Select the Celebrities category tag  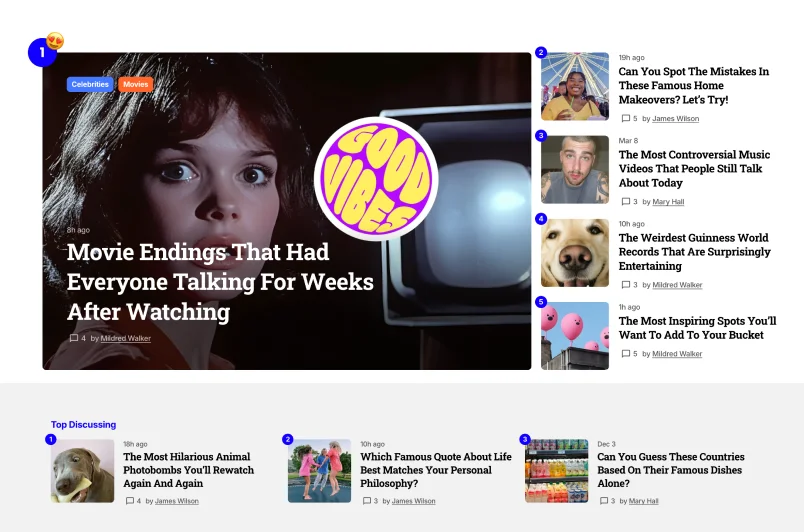(90, 84)
